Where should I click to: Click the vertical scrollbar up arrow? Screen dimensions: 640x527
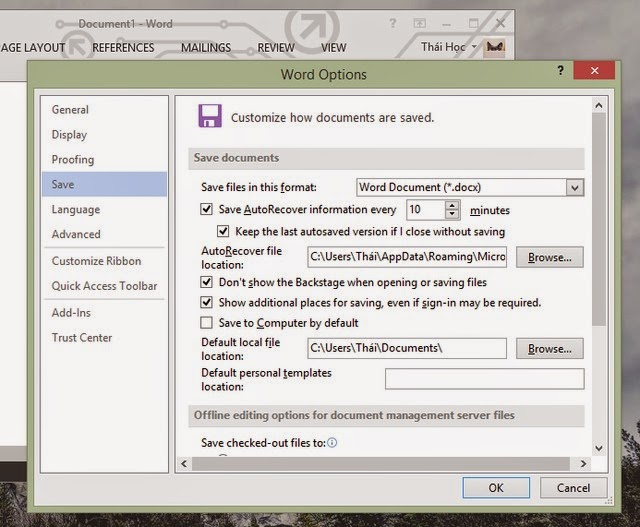[599, 105]
